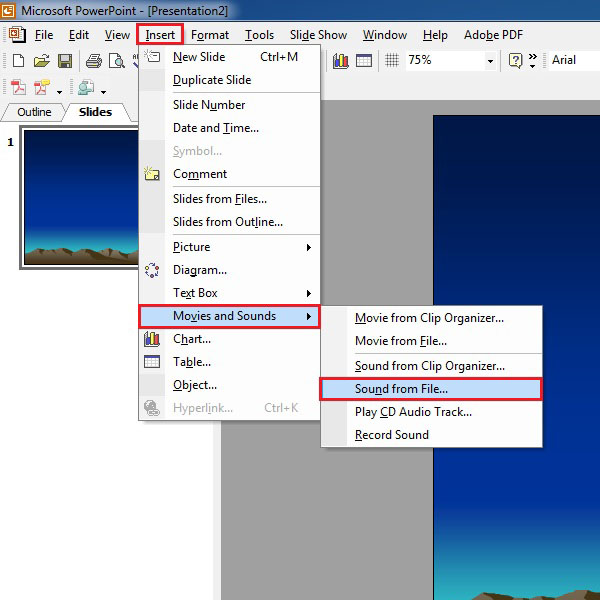Viewport: 600px width, 600px height.
Task: Click the New blank presentation icon
Action: 18,60
